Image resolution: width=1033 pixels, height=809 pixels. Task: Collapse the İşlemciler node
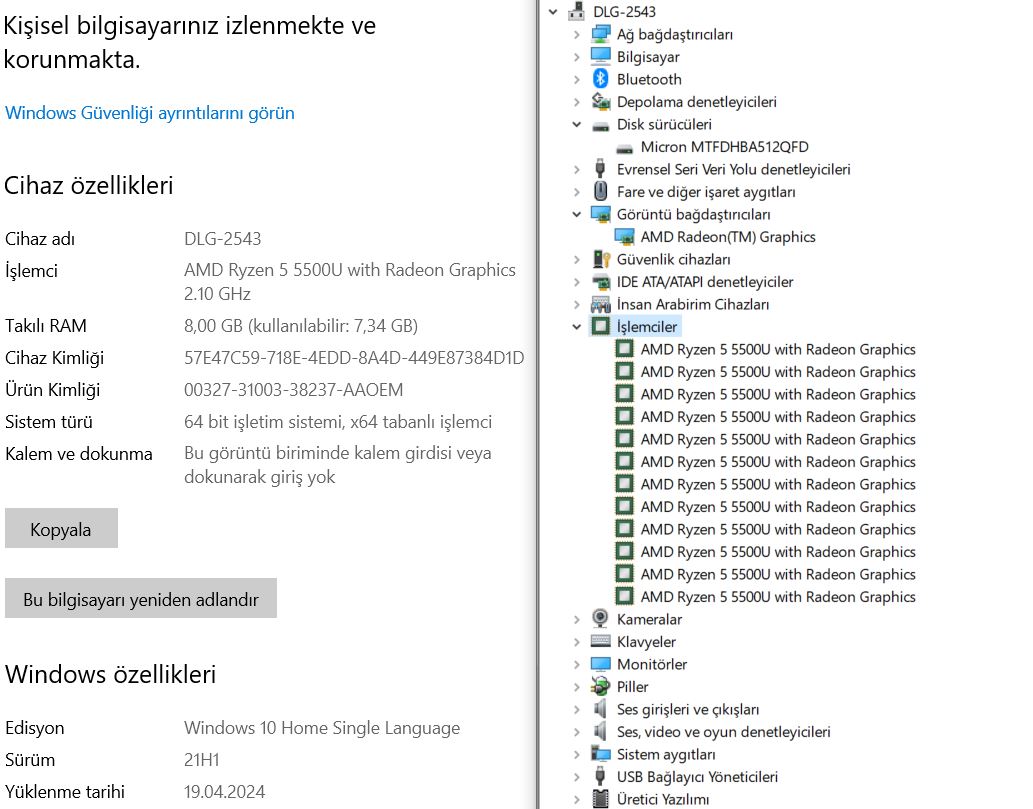click(576, 327)
